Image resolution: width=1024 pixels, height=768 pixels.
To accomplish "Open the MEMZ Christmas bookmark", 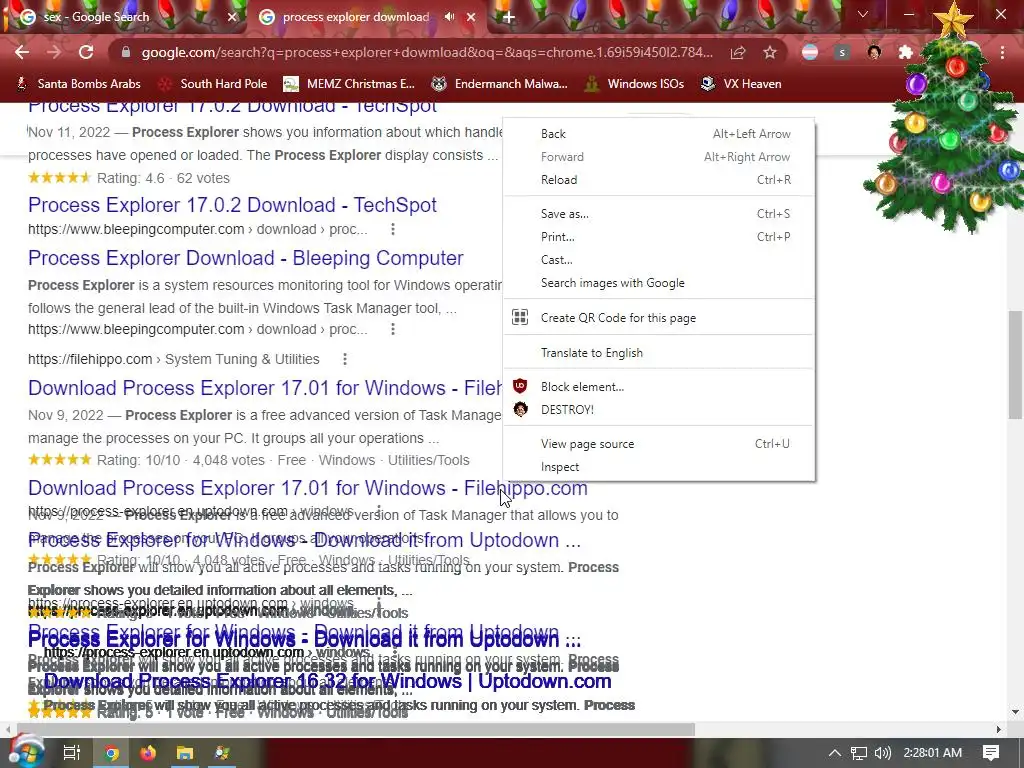I will coord(349,84).
